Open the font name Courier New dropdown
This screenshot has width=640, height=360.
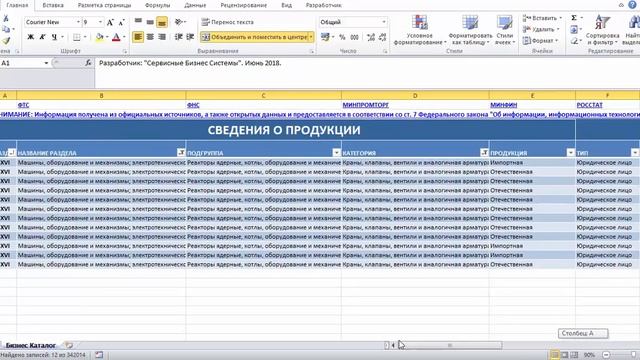(78, 22)
